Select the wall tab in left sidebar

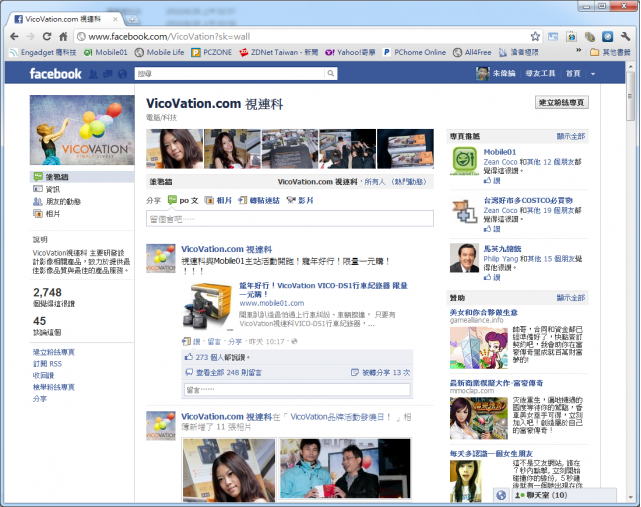point(82,177)
